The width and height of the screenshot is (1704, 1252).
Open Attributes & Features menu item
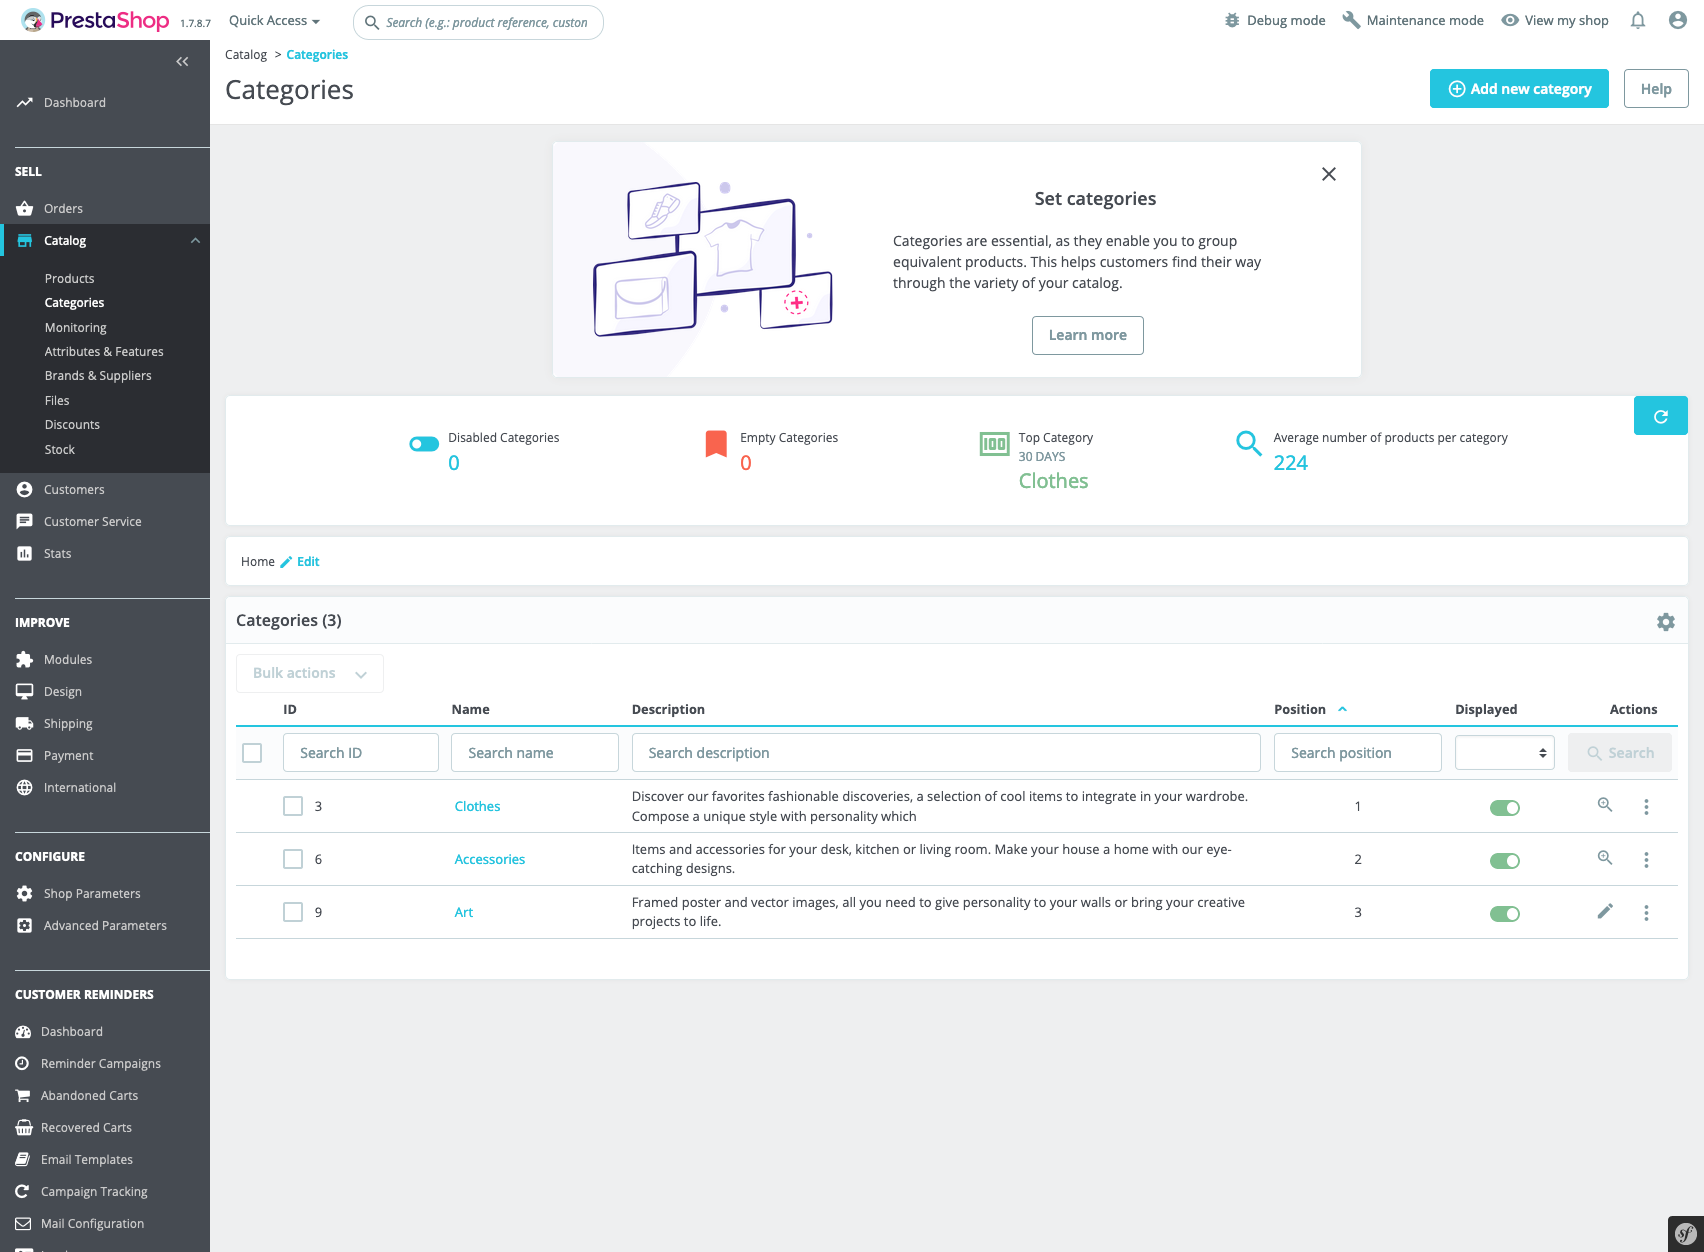tap(104, 351)
